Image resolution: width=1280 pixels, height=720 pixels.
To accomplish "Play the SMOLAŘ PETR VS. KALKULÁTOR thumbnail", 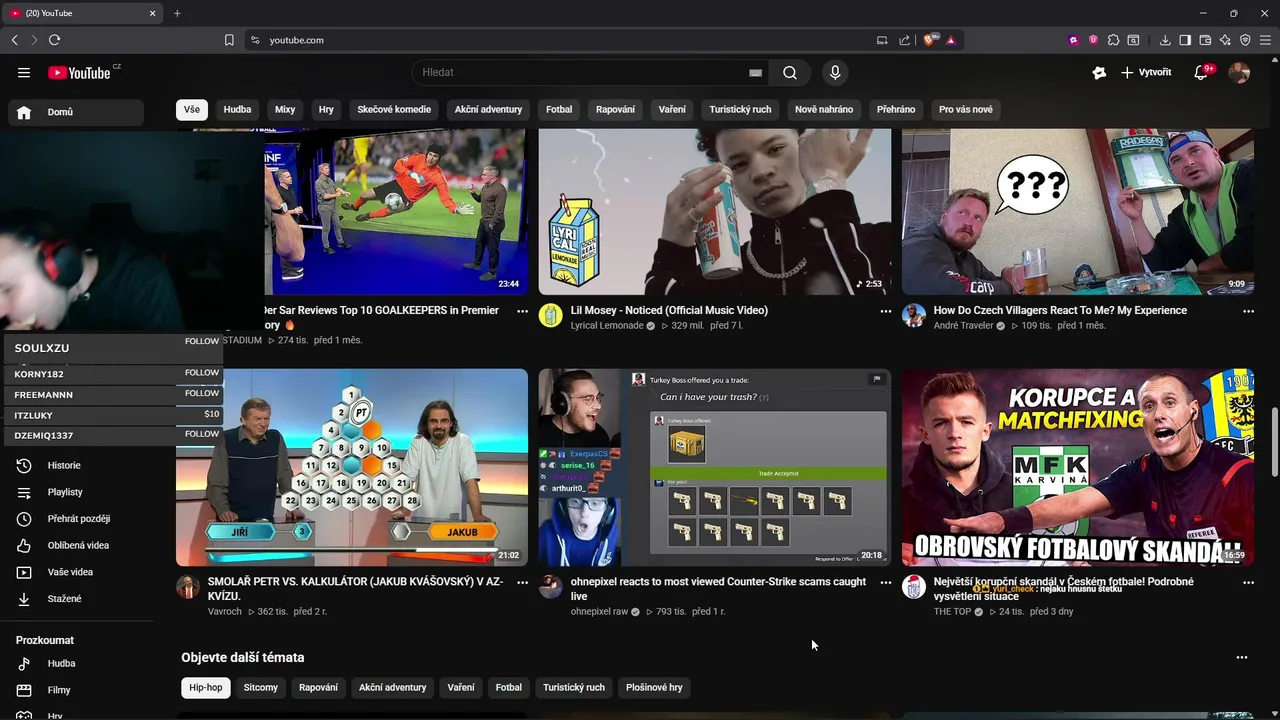I will 352,467.
